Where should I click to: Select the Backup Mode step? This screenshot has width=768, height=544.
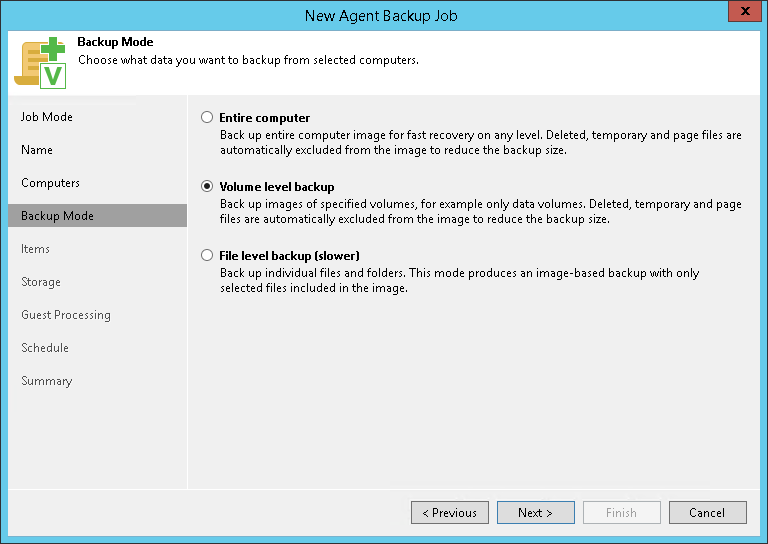[x=57, y=216]
